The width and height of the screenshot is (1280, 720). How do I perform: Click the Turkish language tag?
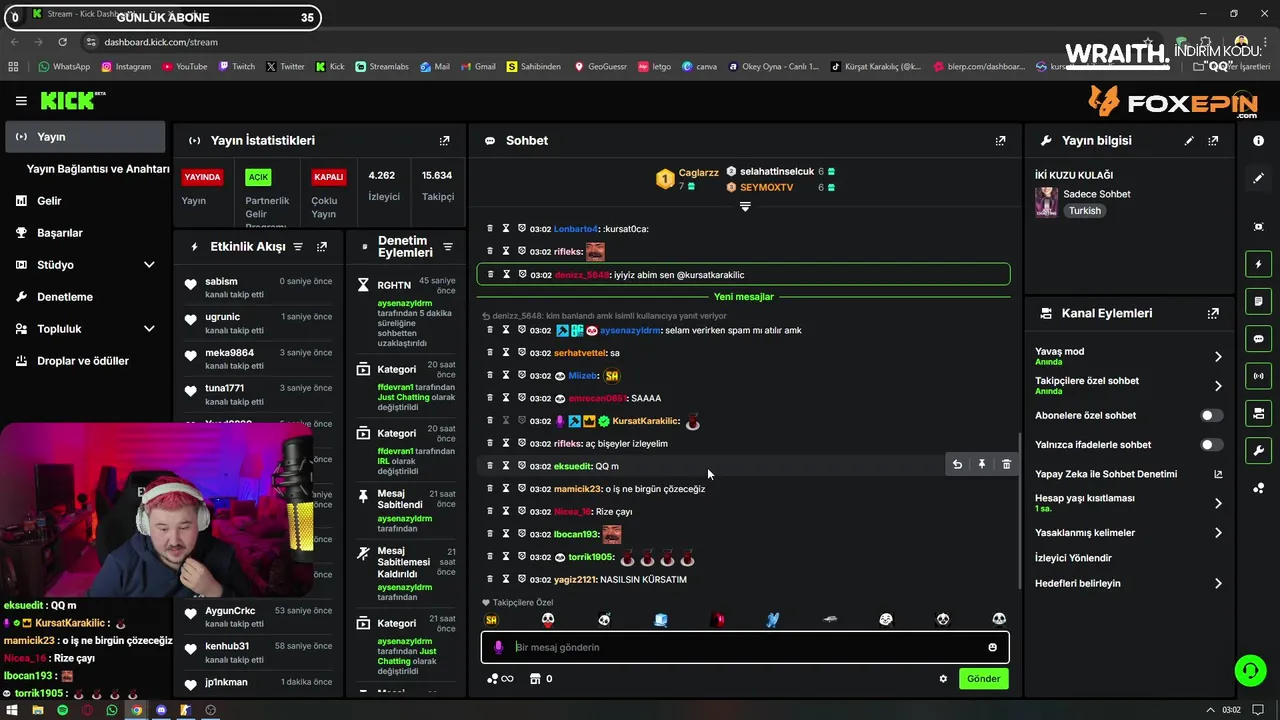click(x=1084, y=211)
